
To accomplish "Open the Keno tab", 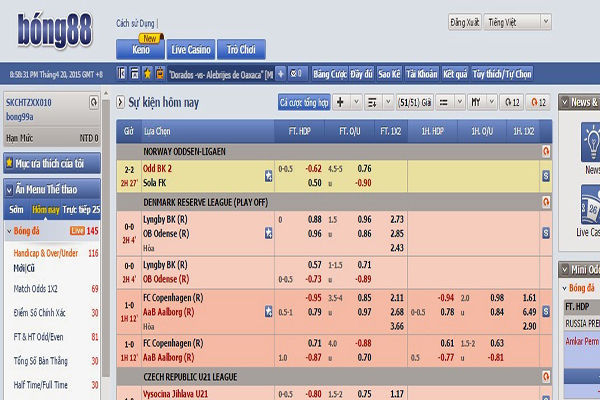I will (x=140, y=49).
